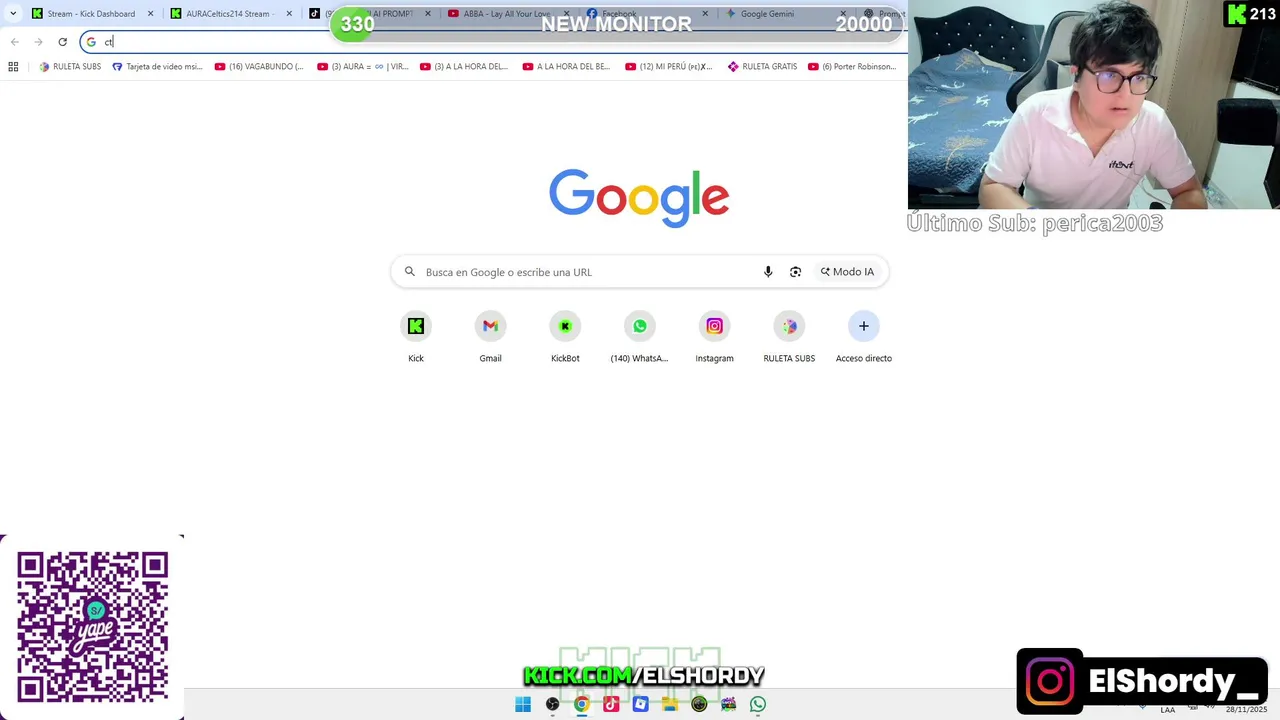Reload the current page
Image resolution: width=1280 pixels, height=720 pixels.
coord(62,42)
